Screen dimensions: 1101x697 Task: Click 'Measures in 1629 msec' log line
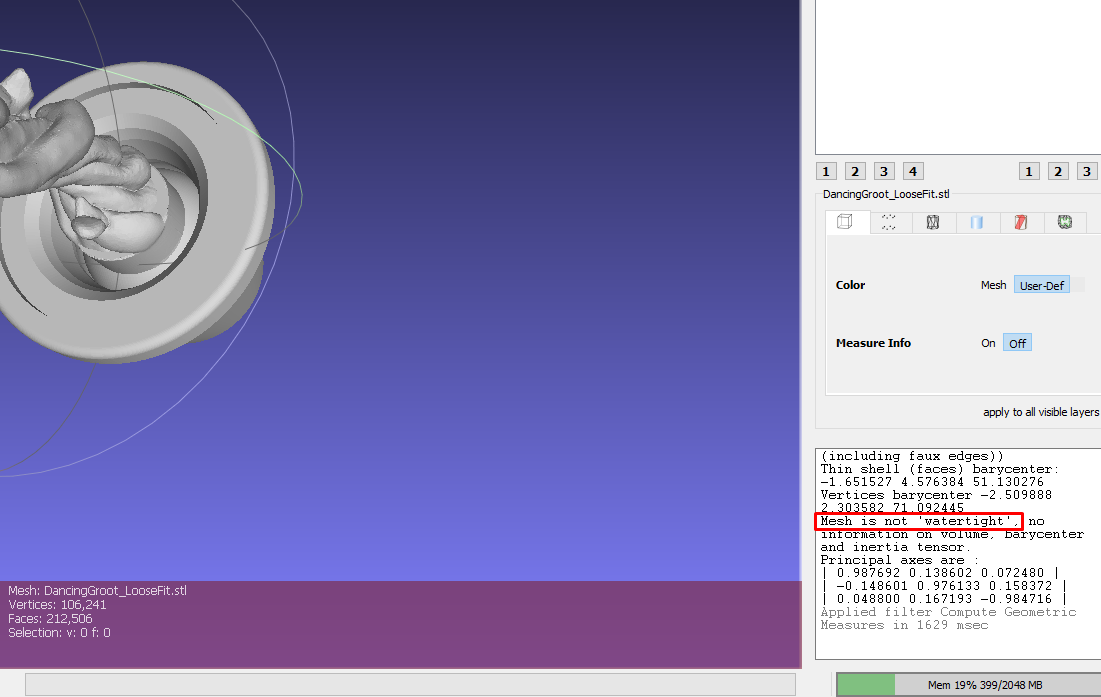(x=904, y=625)
